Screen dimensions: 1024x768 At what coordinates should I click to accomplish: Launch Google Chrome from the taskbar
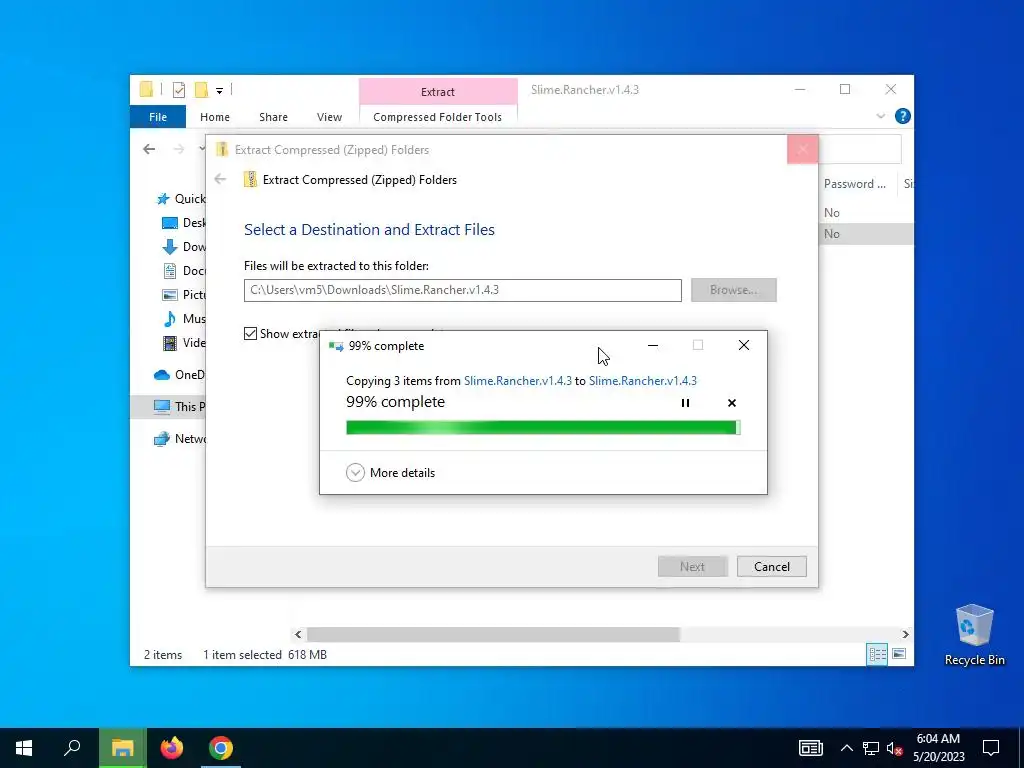pos(221,748)
